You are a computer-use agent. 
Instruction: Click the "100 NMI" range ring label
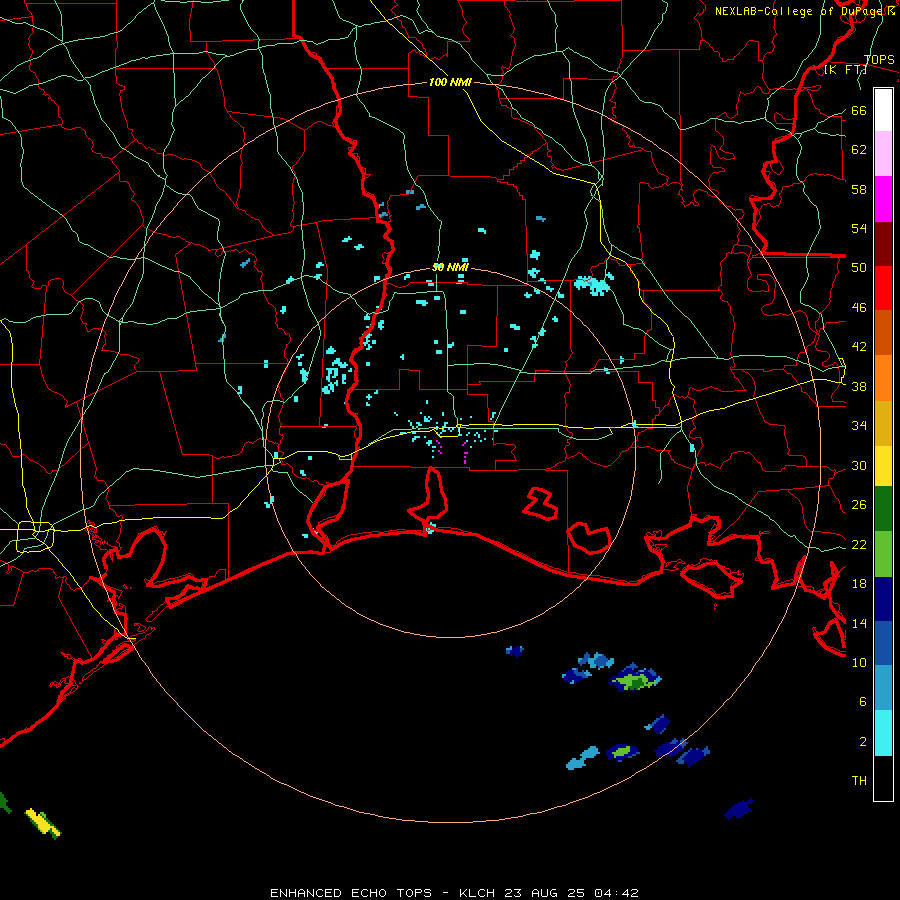click(x=450, y=82)
